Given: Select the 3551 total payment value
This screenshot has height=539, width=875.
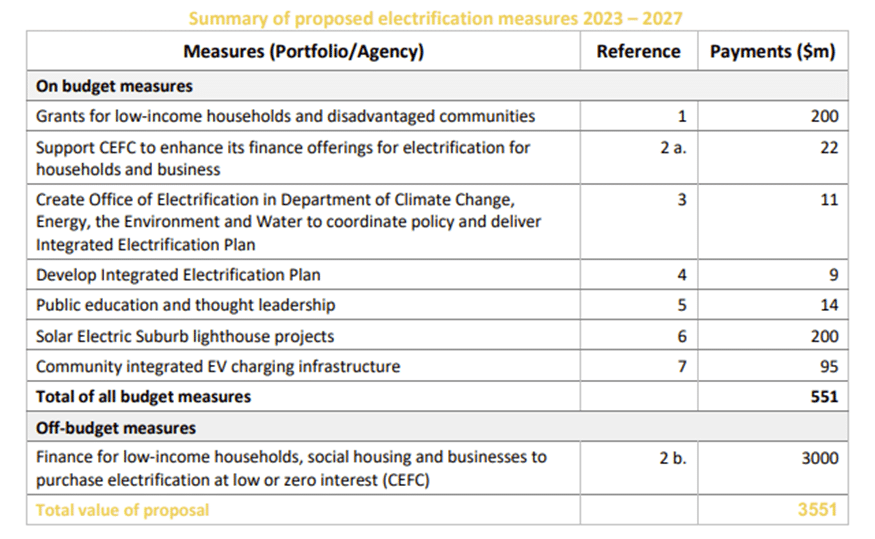Looking at the screenshot, I should pyautogui.click(x=819, y=510).
